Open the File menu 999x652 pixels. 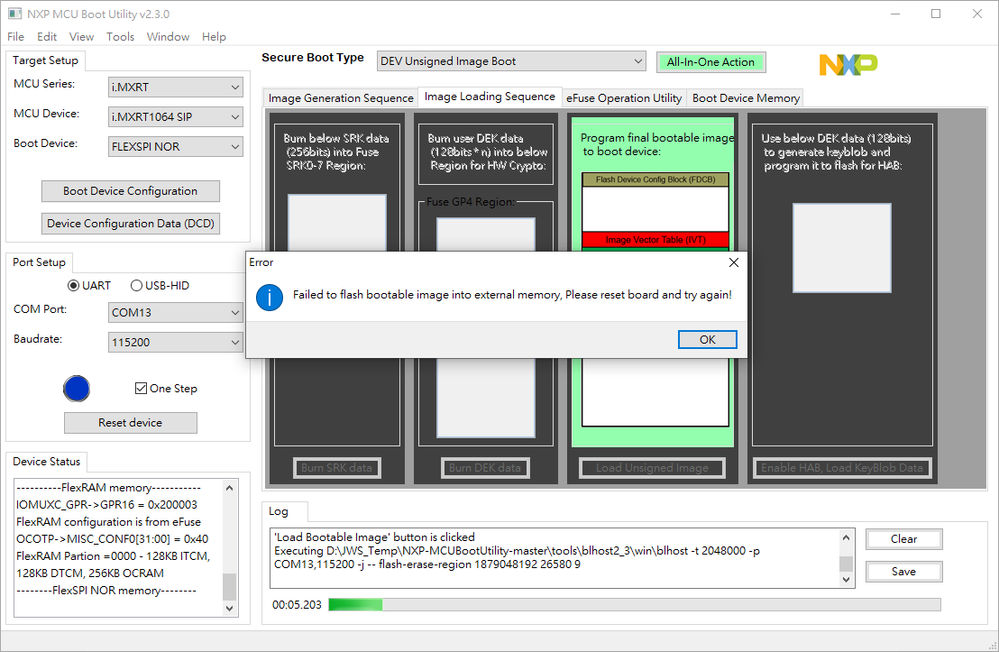click(16, 37)
